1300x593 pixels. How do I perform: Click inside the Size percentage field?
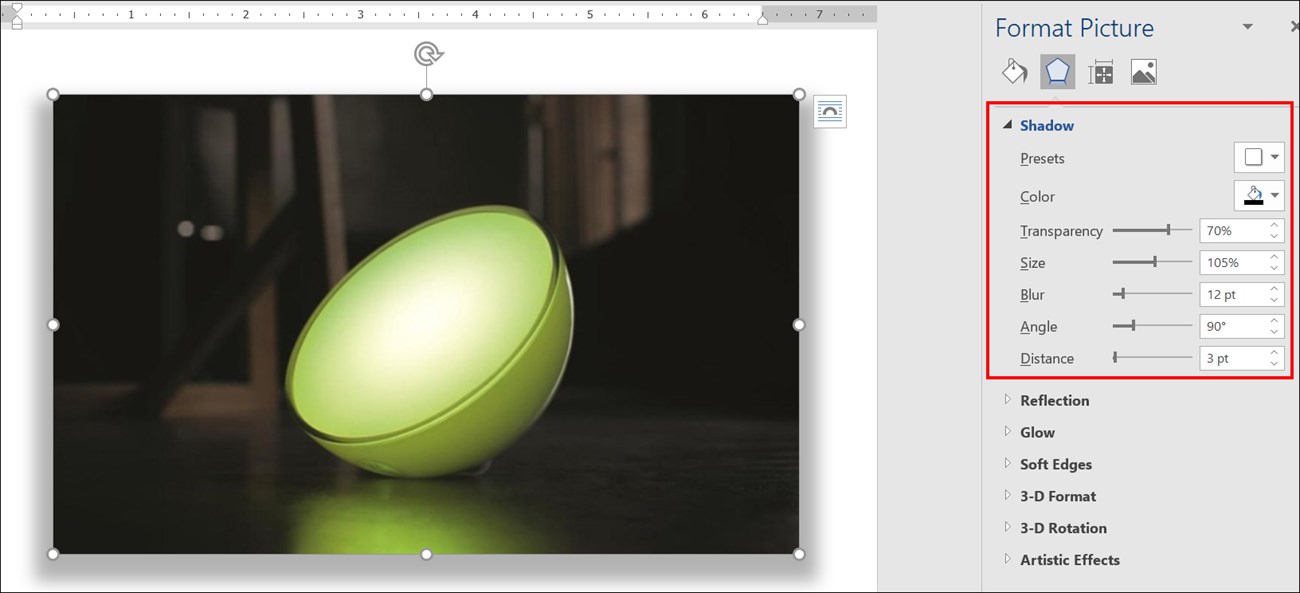point(1232,263)
